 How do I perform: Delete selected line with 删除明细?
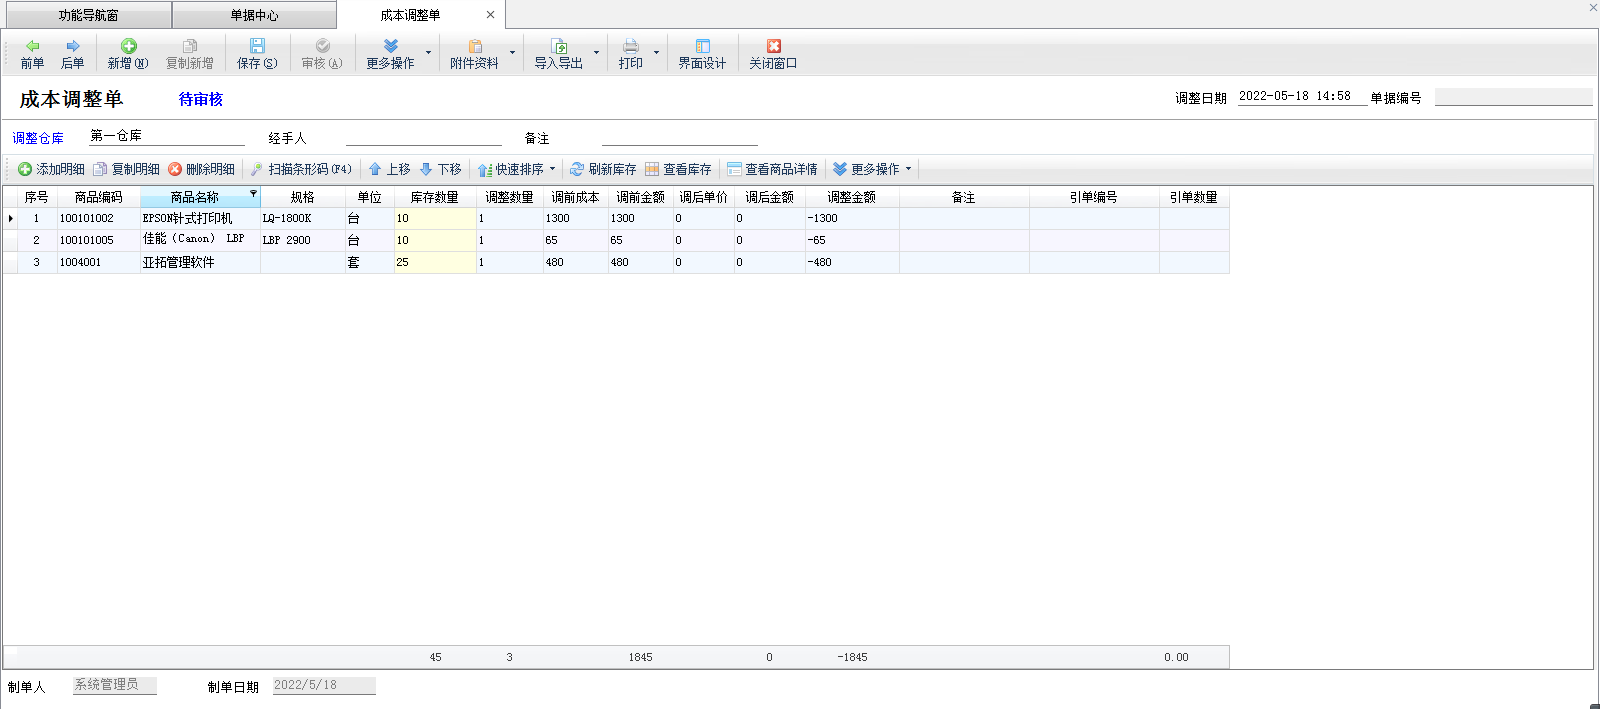(201, 169)
